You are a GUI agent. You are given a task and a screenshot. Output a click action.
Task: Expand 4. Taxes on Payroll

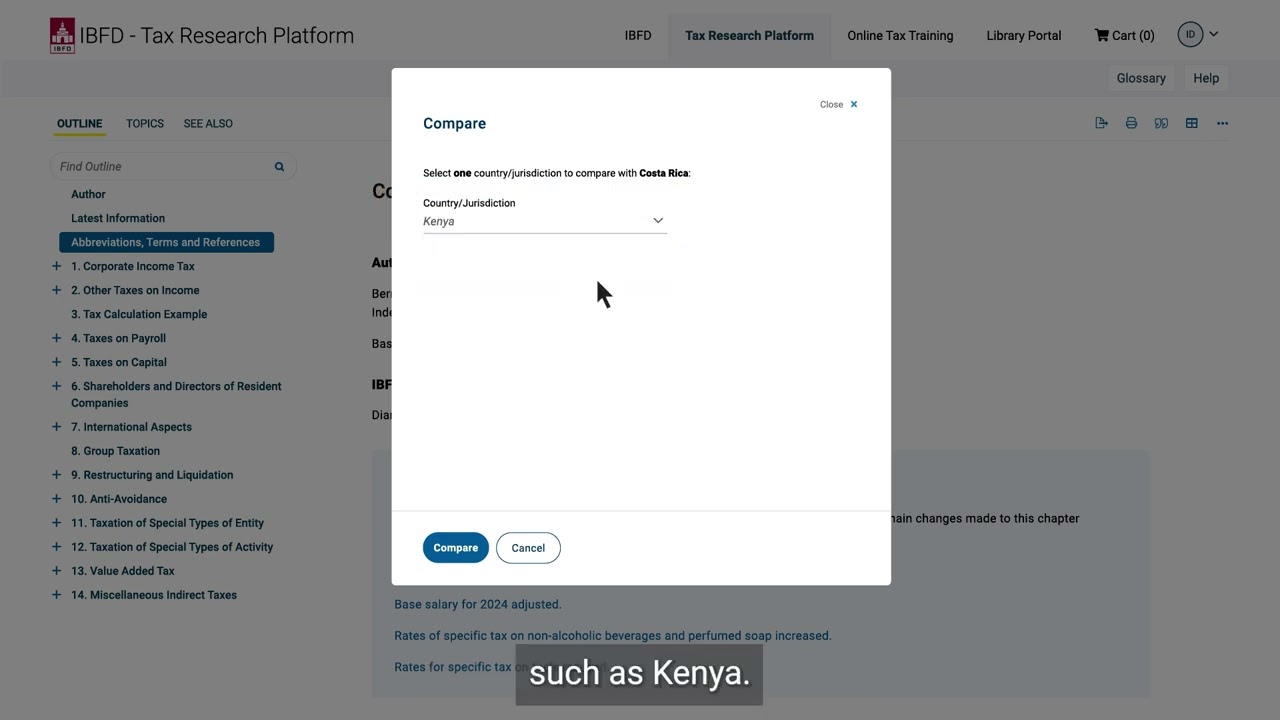tap(56, 338)
